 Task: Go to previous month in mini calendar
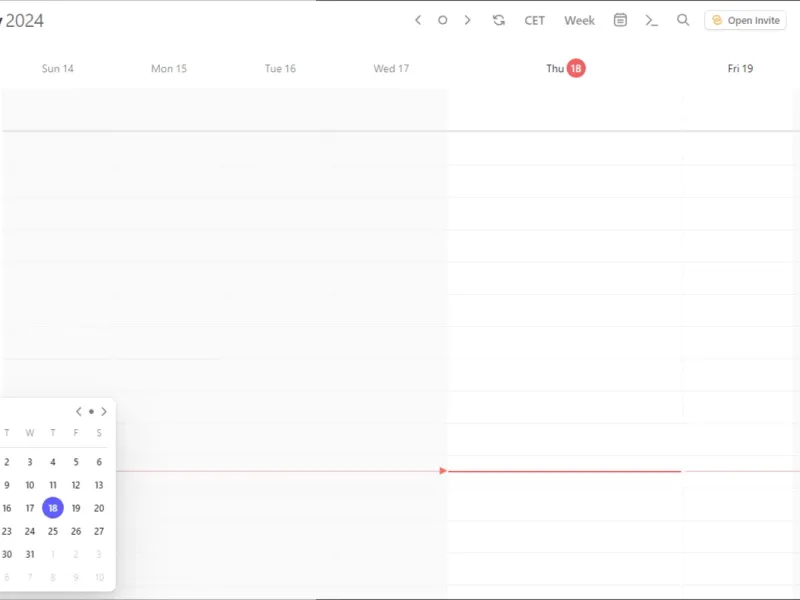pyautogui.click(x=79, y=411)
